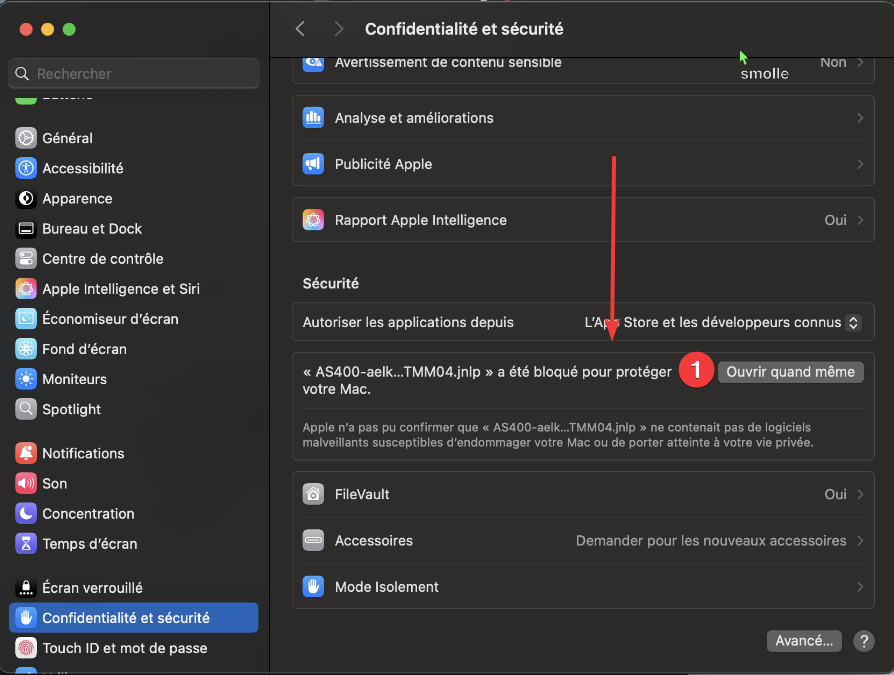Expand the Mode Isolement chevron
Screen dimensions: 894x675
[860, 587]
